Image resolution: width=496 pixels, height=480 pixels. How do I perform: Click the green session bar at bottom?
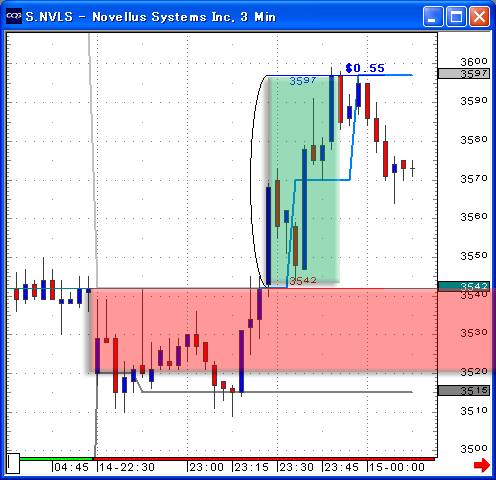pyautogui.click(x=56, y=459)
